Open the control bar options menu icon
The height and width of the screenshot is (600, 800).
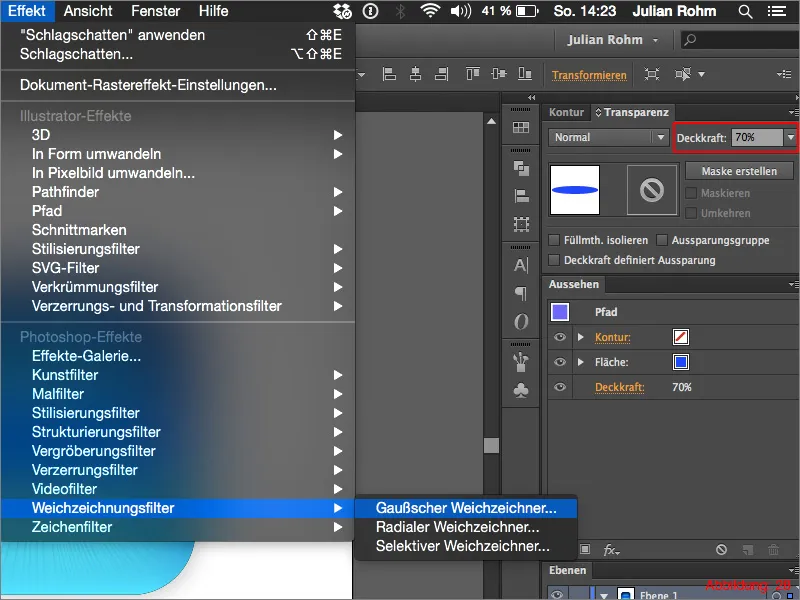coord(784,74)
